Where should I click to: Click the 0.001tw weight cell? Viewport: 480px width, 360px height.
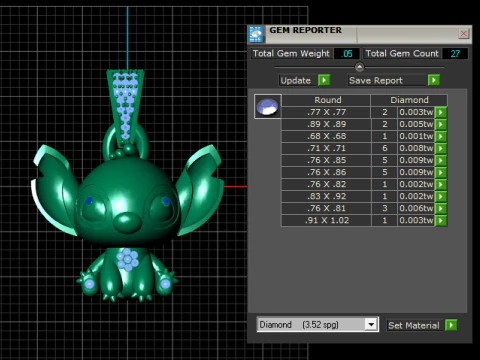416,136
